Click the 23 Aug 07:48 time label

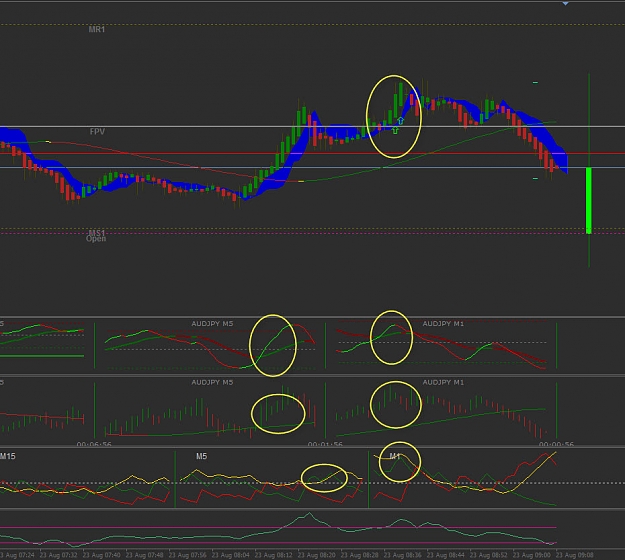[144, 554]
